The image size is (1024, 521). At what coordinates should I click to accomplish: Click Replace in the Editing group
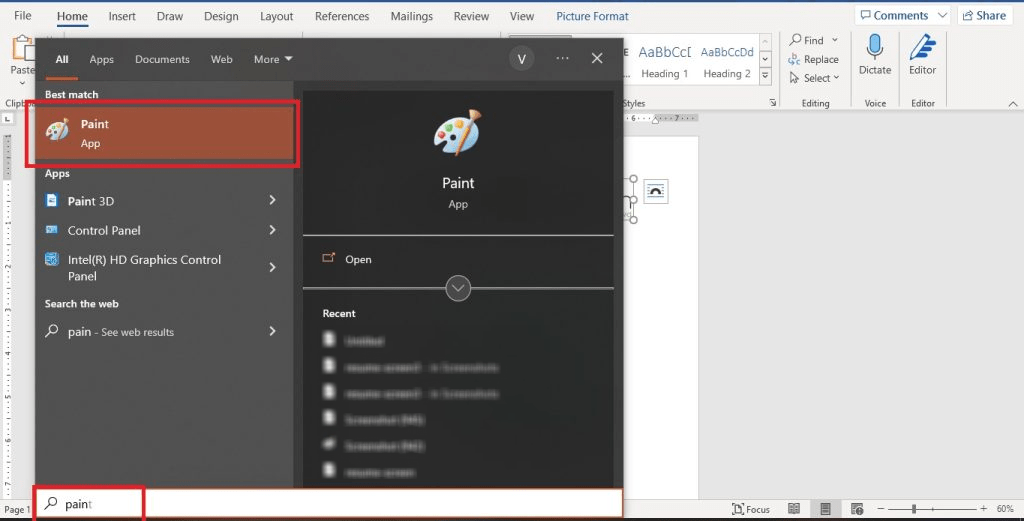click(813, 59)
